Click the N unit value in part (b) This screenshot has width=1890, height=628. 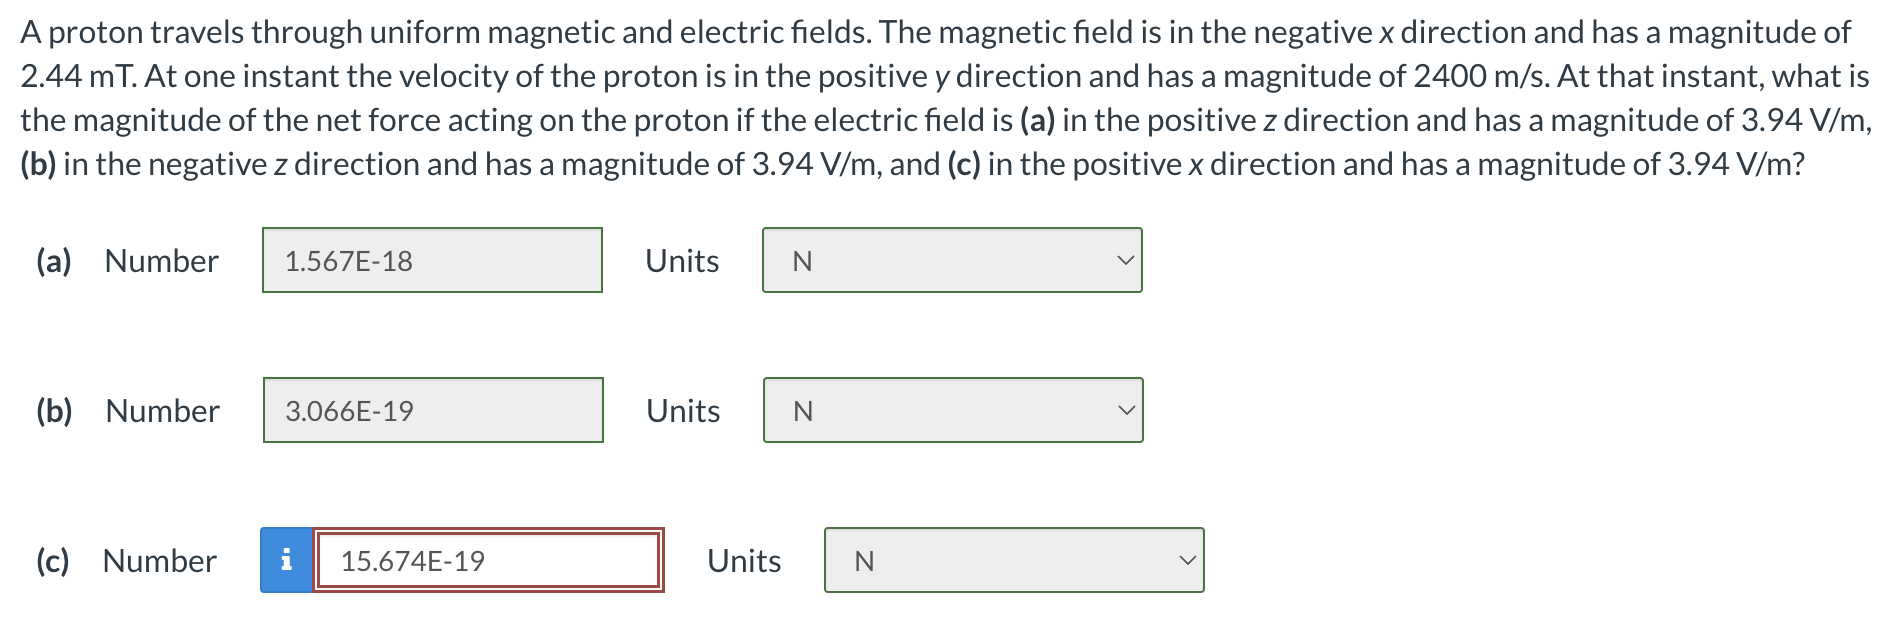tap(800, 410)
